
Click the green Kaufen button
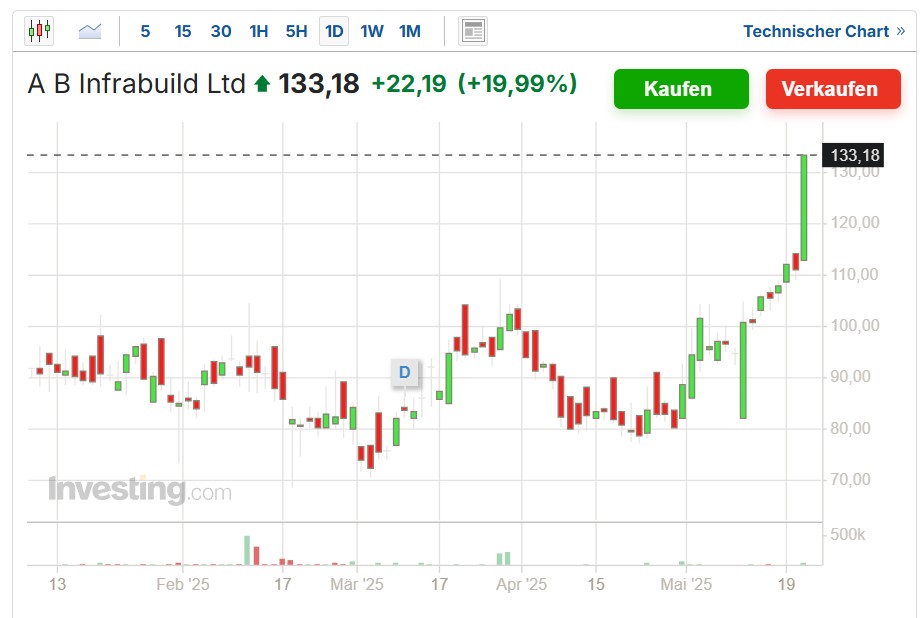tap(681, 89)
